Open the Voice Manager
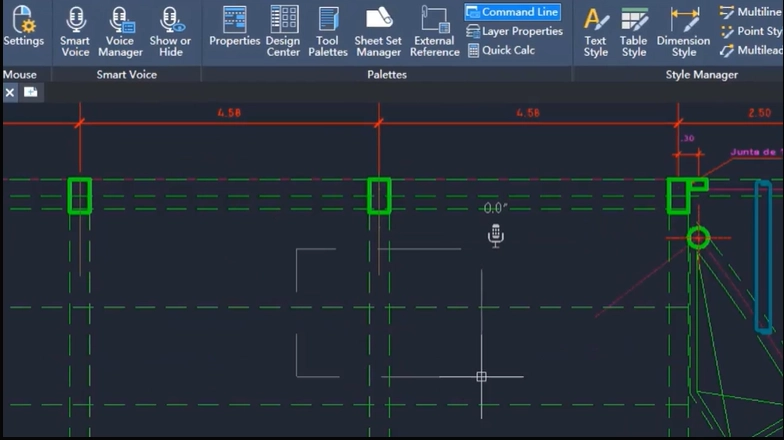The image size is (784, 440). pos(120,32)
